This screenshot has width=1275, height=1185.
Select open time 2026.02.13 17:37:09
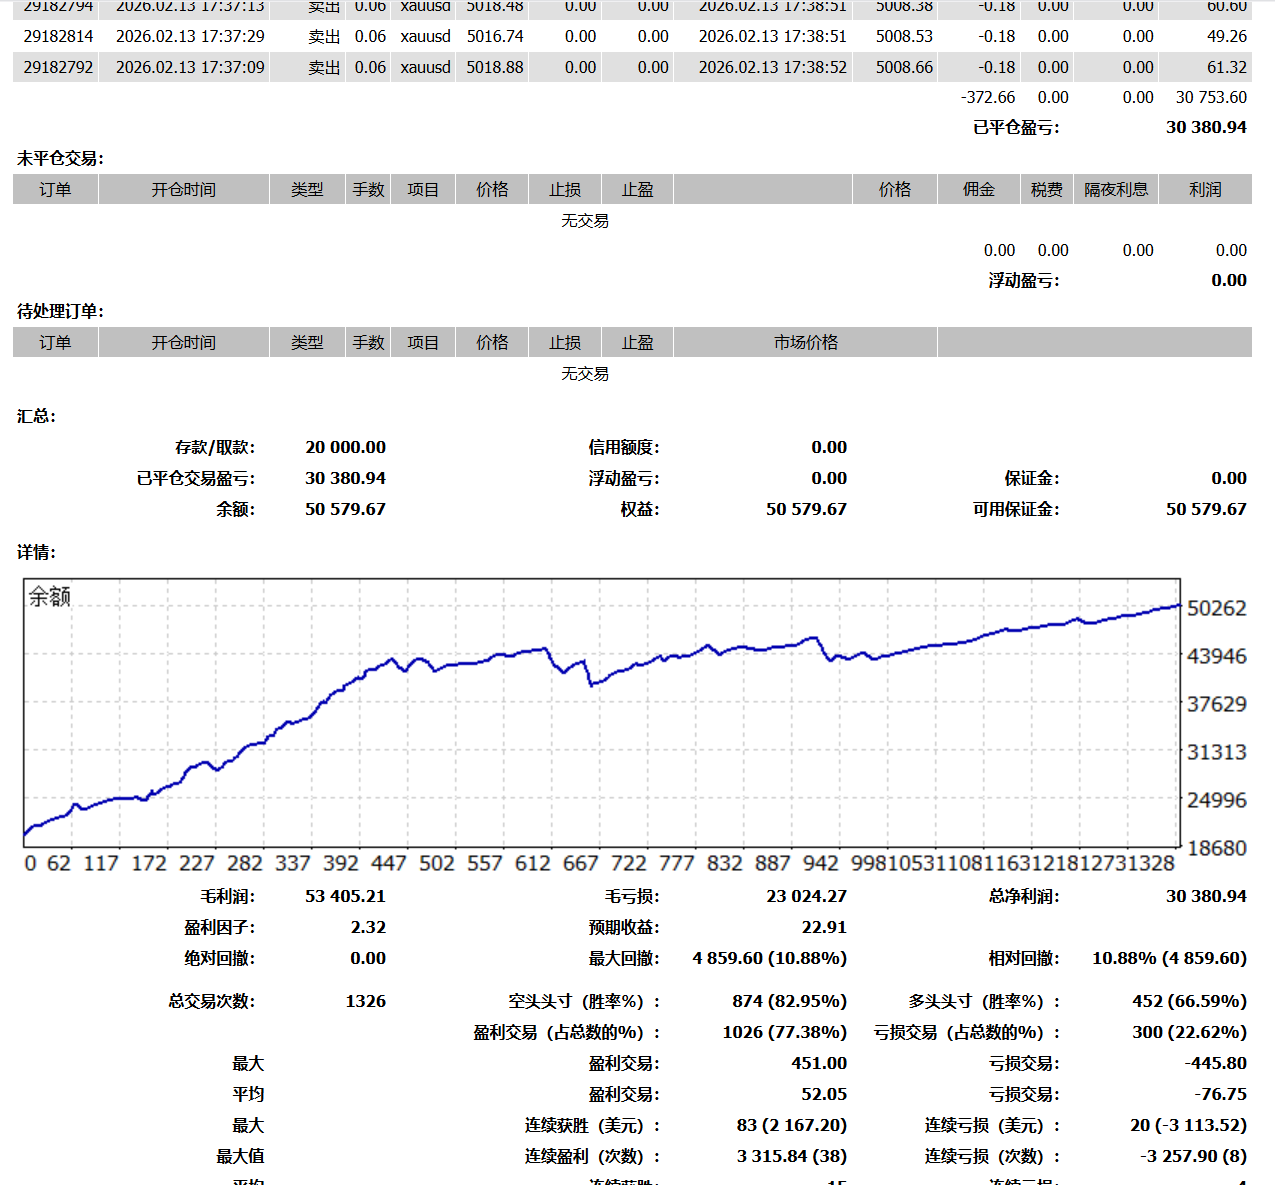pos(190,67)
